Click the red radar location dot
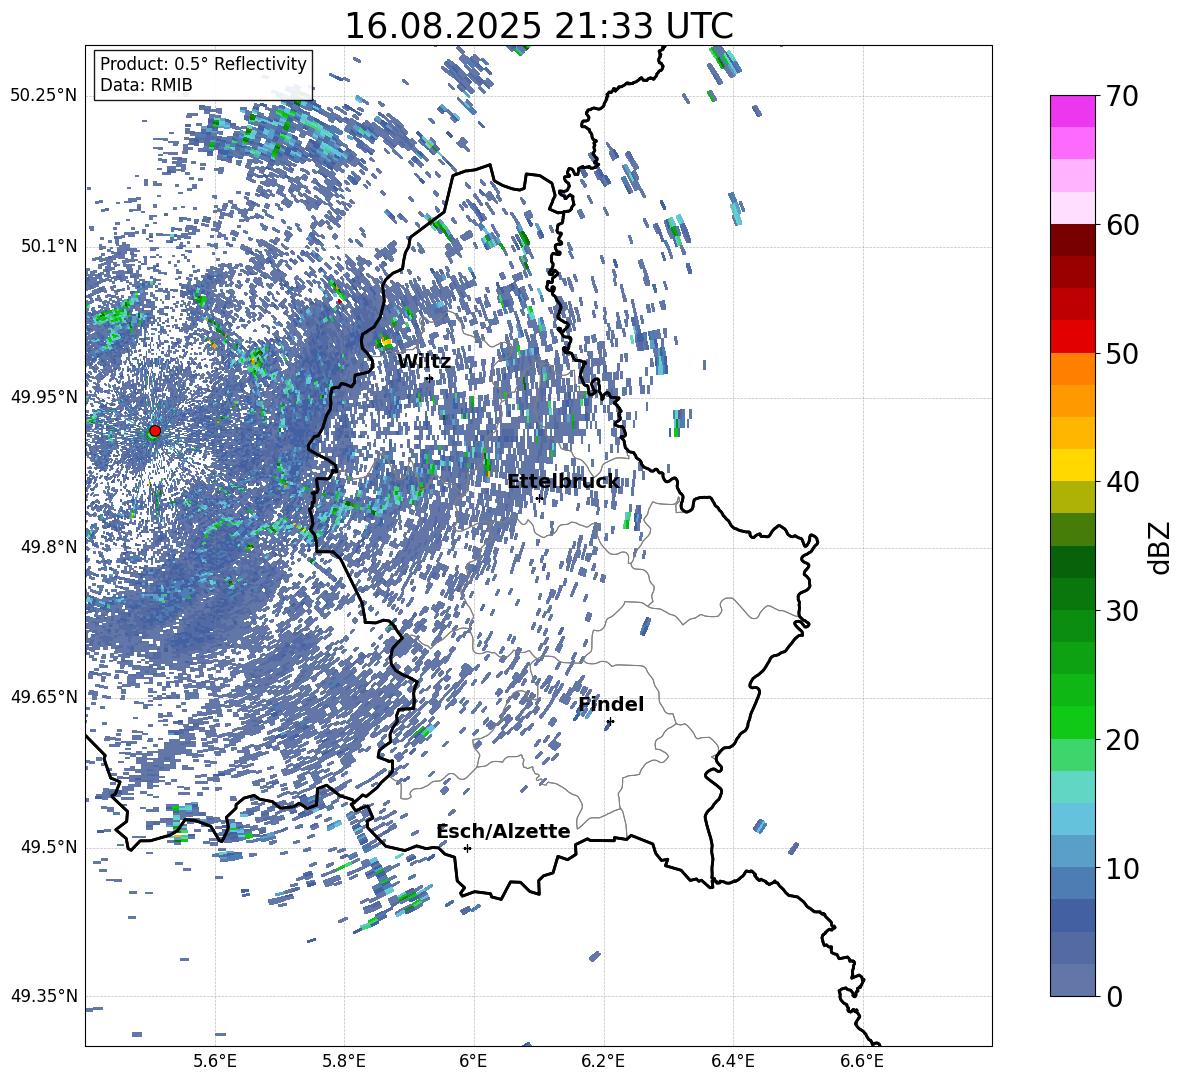The height and width of the screenshot is (1081, 1184). click(155, 430)
